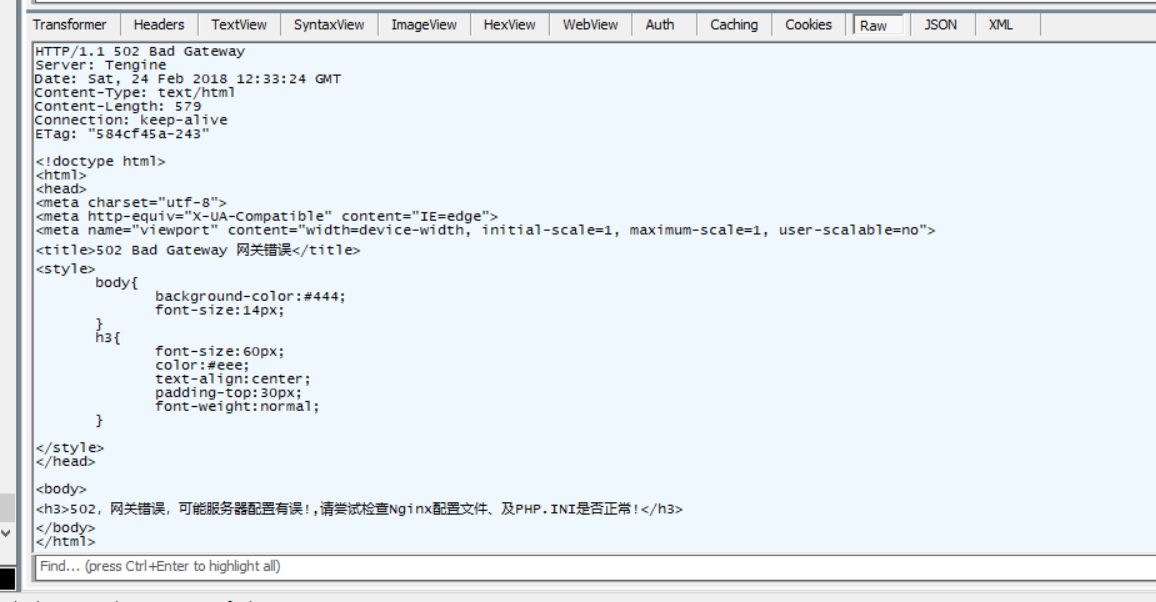Switch to the Transformer tab
Screen dimensions: 1156x602
click(70, 25)
